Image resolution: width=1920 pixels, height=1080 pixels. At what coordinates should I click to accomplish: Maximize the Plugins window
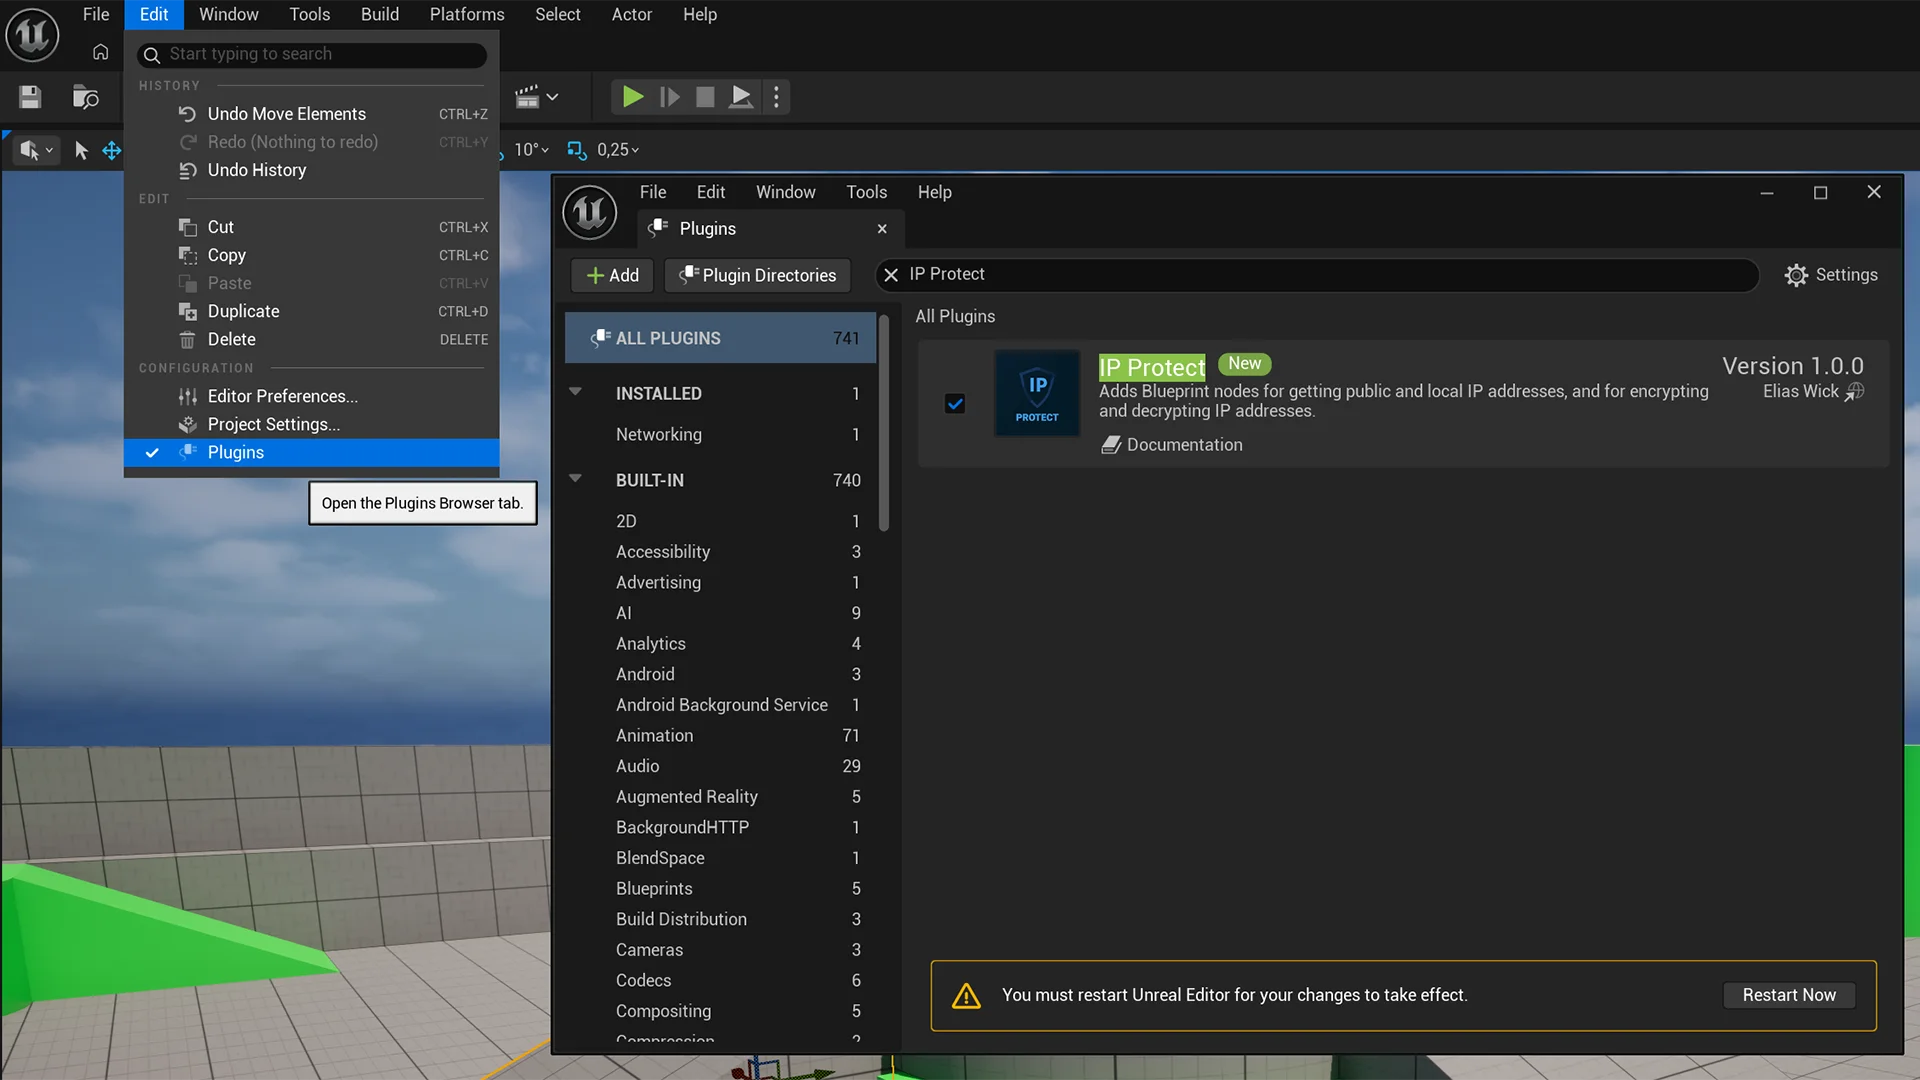coord(1820,193)
